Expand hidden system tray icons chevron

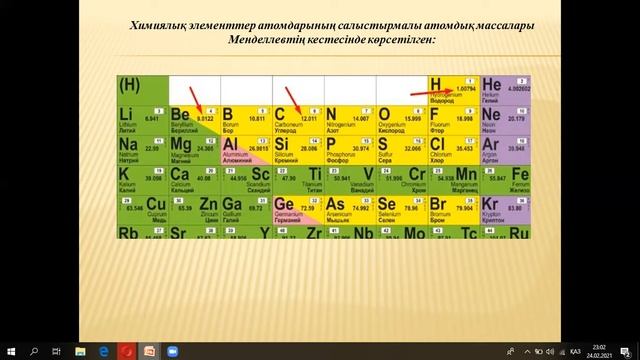coord(527,351)
